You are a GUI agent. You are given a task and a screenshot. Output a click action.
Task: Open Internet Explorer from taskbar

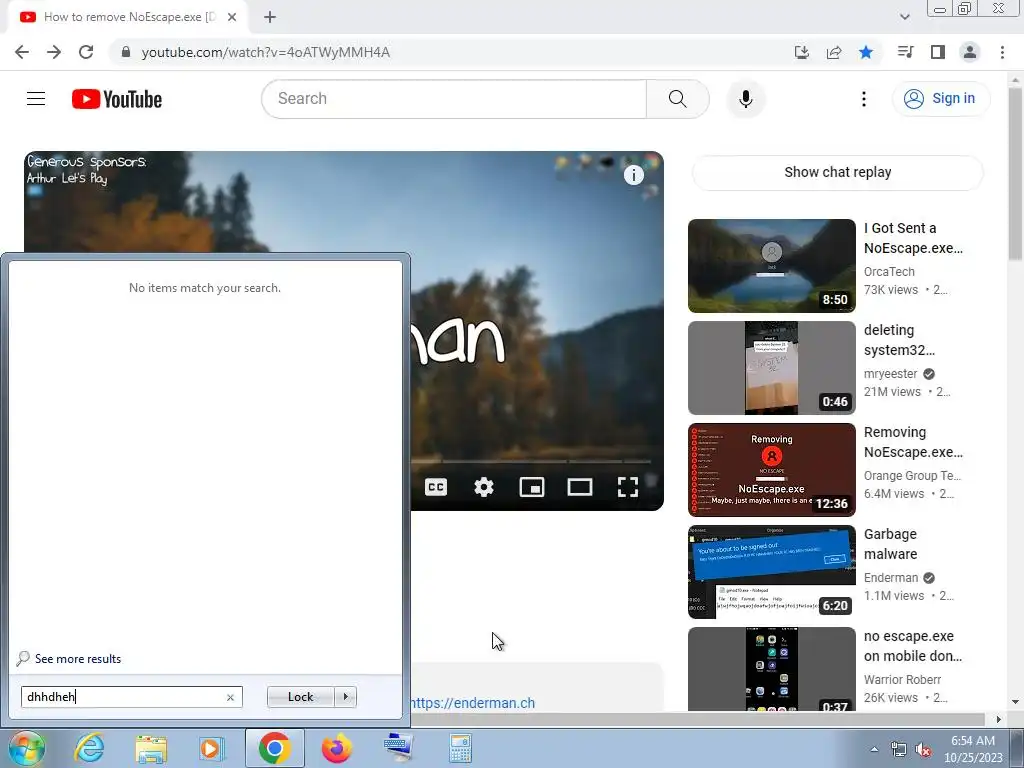89,748
